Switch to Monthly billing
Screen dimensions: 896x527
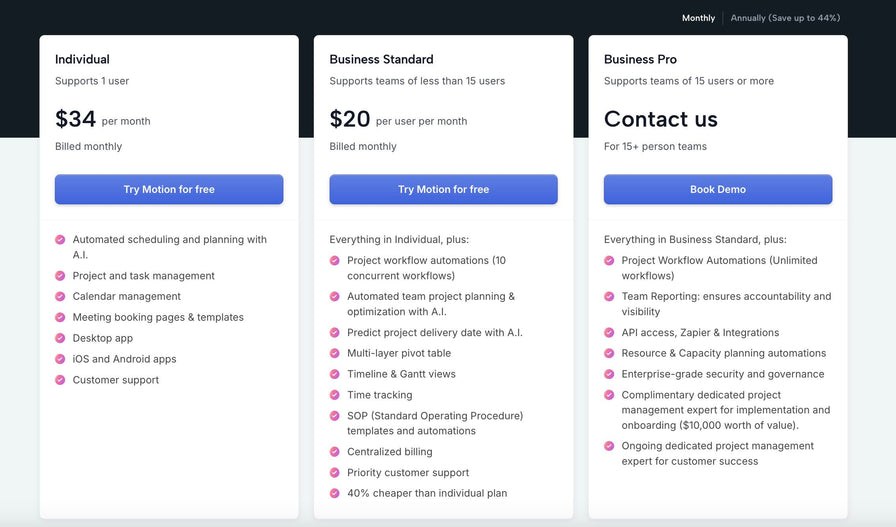(698, 18)
